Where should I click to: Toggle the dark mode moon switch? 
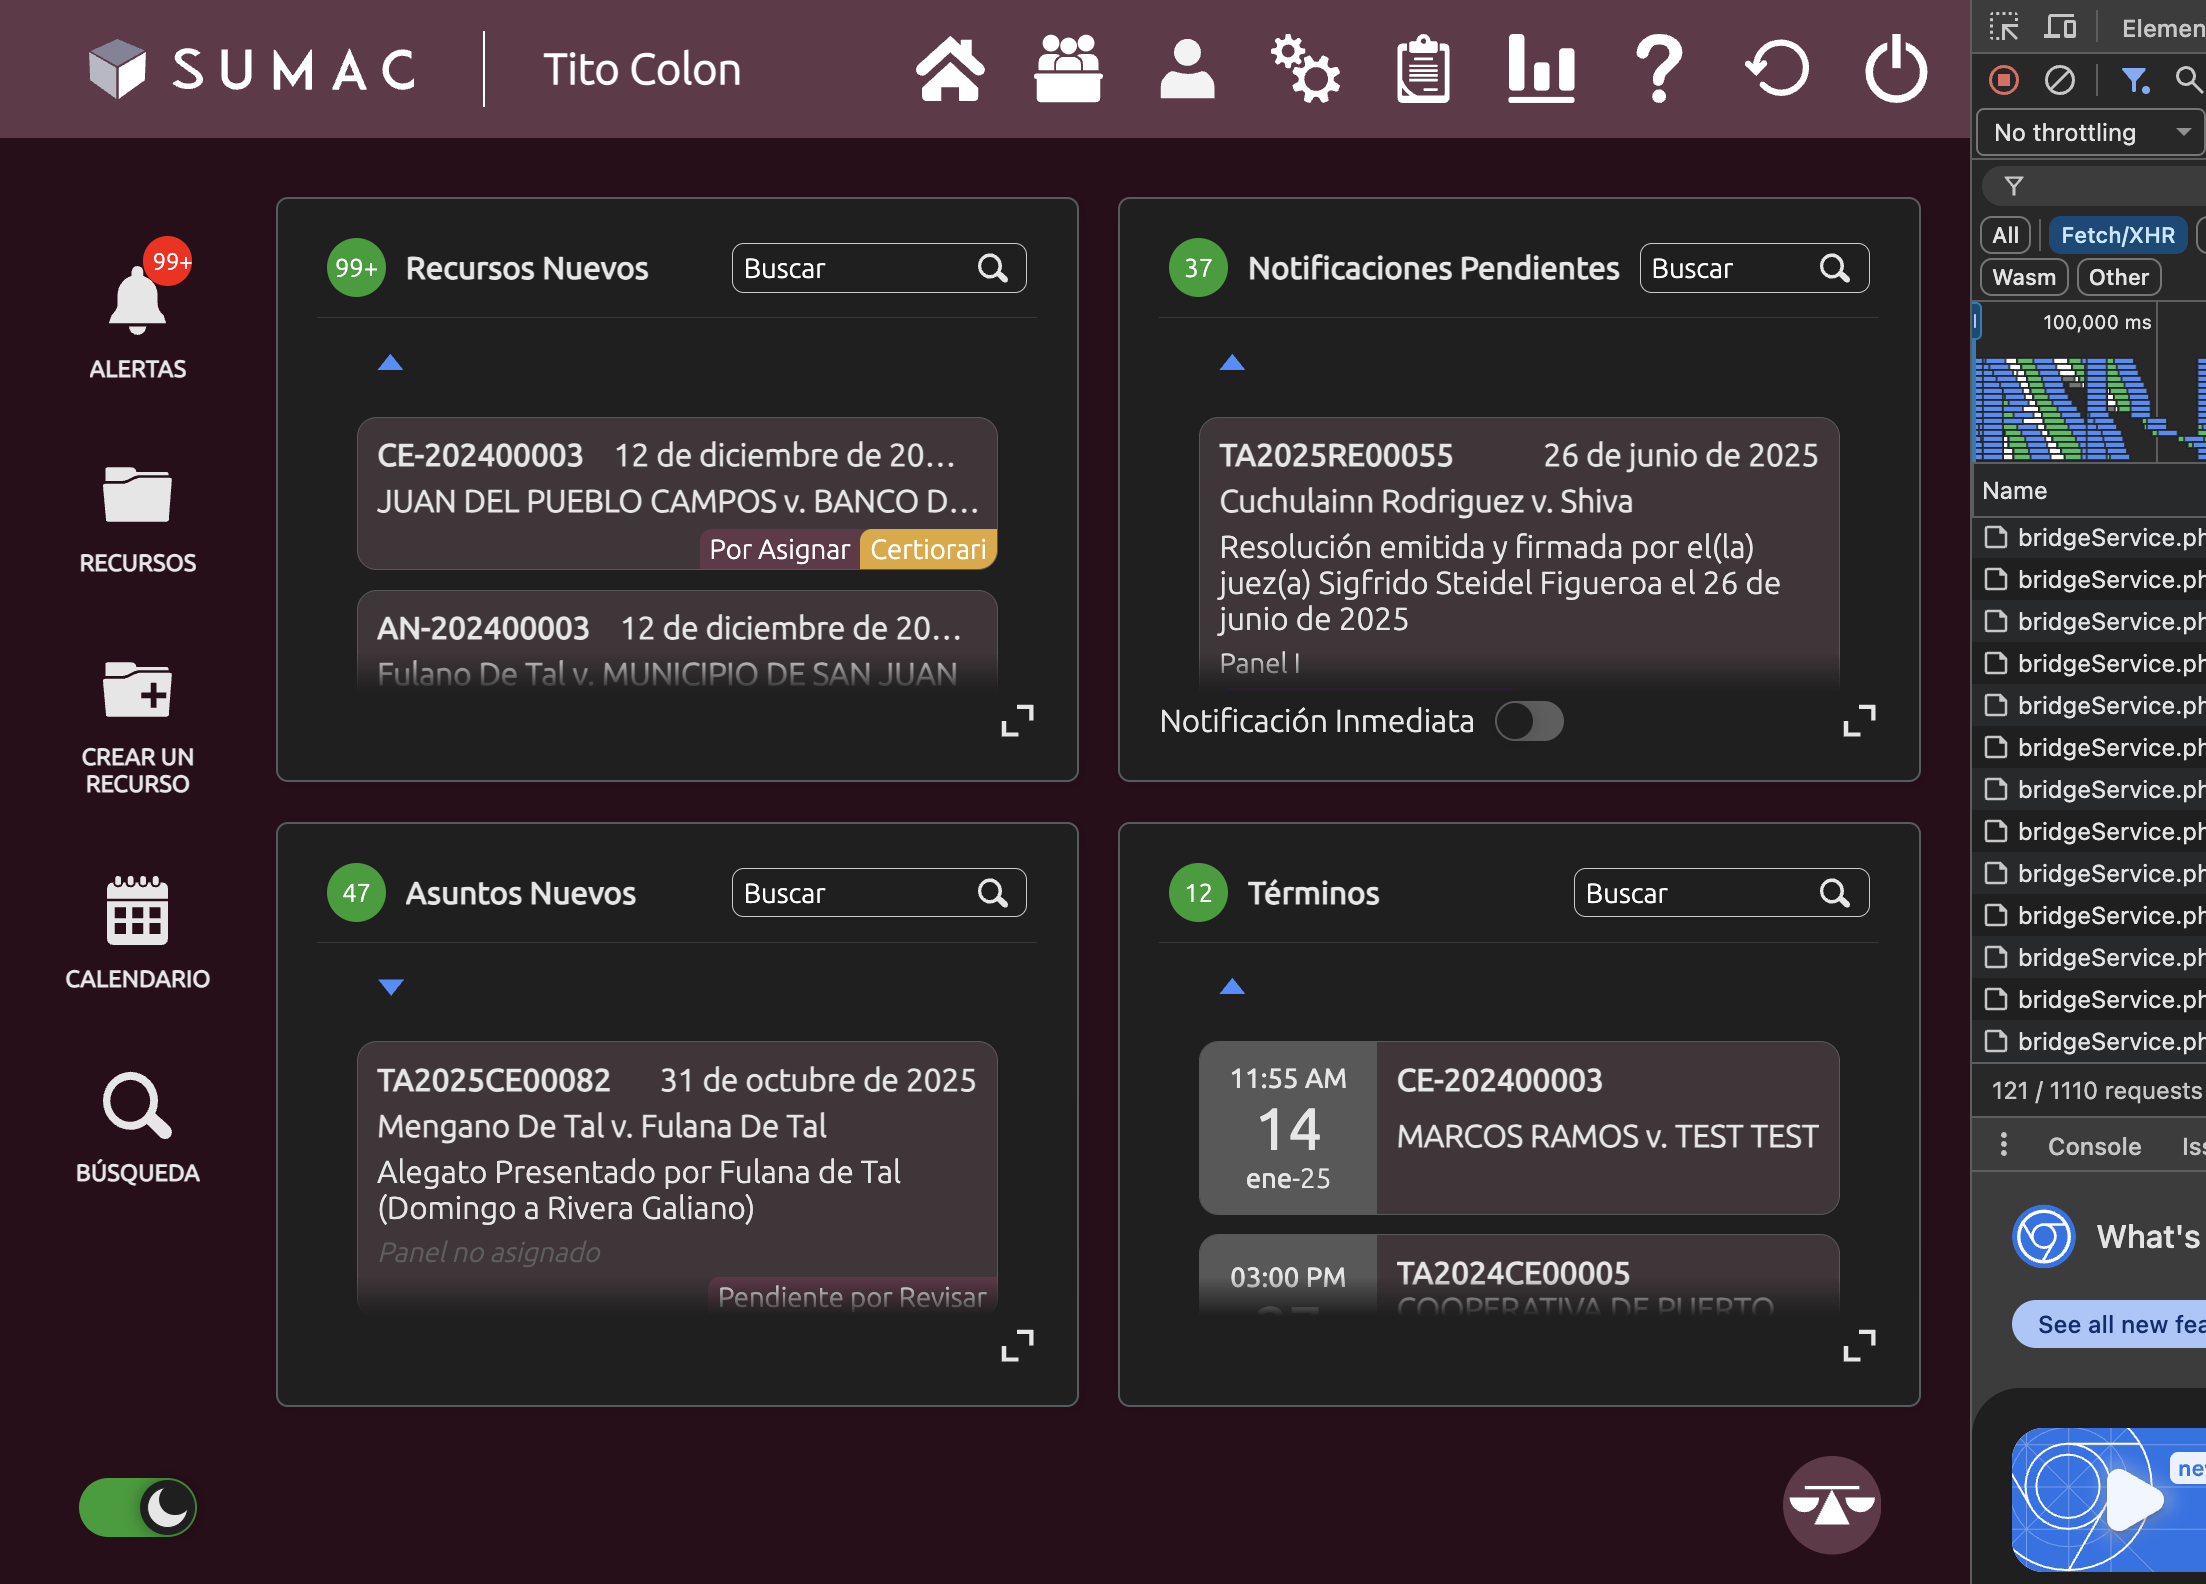coord(138,1507)
